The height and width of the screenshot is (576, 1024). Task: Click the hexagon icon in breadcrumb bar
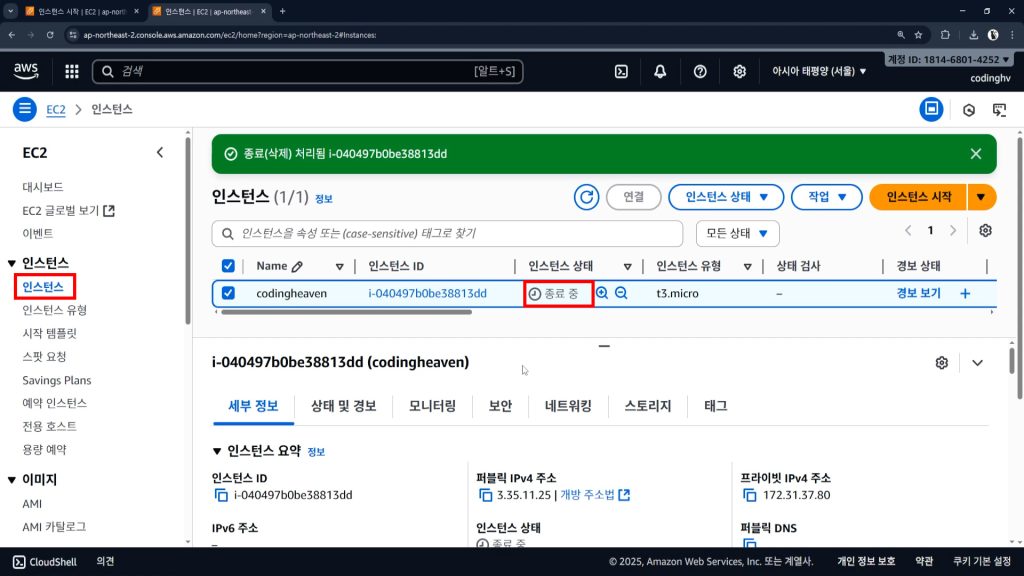click(x=969, y=110)
